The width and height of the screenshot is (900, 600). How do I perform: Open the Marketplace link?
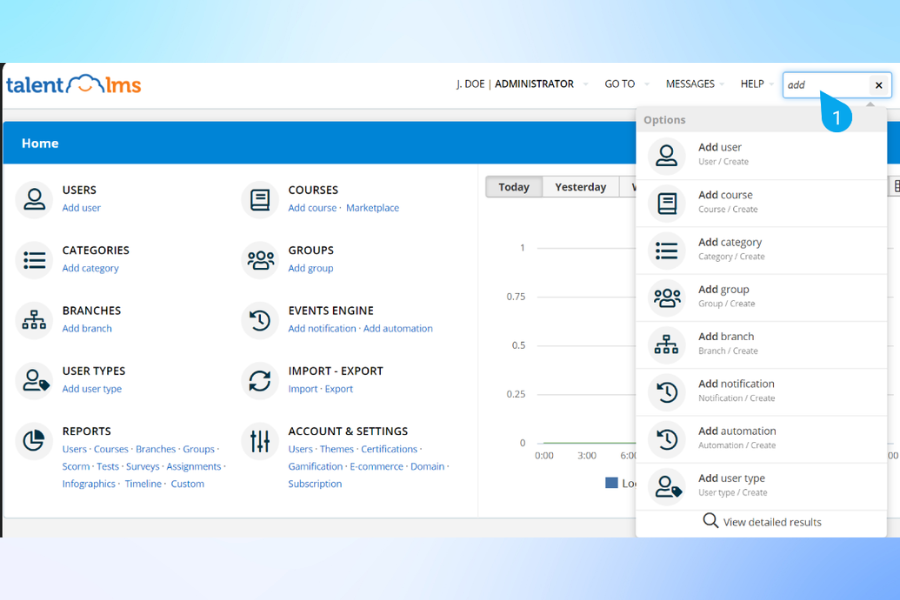tap(372, 208)
